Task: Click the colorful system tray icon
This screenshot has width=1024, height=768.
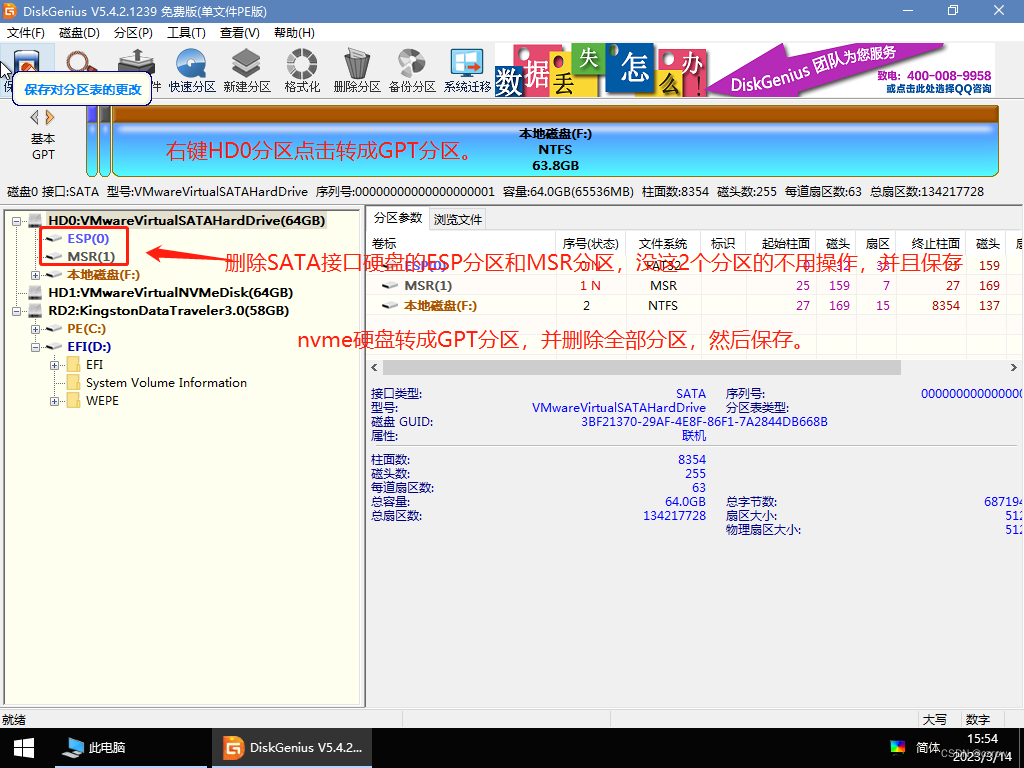Action: pyautogui.click(x=897, y=747)
